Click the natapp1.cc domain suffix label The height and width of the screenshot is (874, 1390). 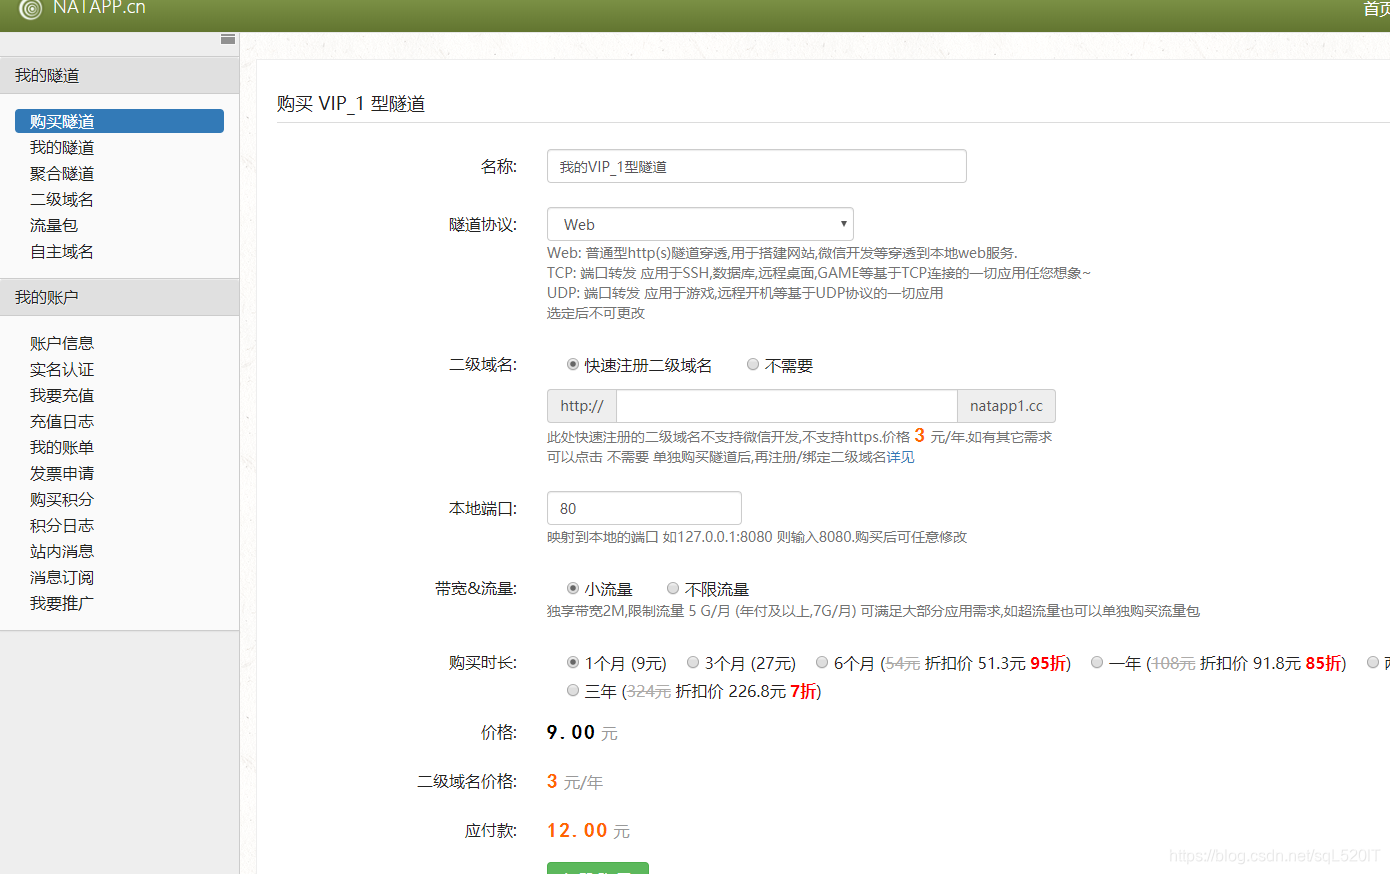tap(1006, 406)
